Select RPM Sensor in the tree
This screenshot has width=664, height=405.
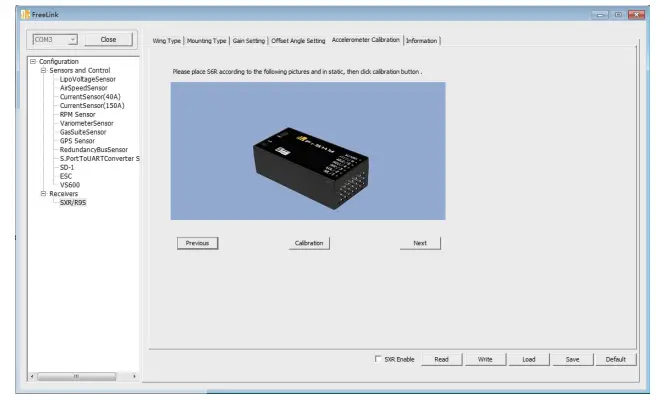pyautogui.click(x=77, y=114)
